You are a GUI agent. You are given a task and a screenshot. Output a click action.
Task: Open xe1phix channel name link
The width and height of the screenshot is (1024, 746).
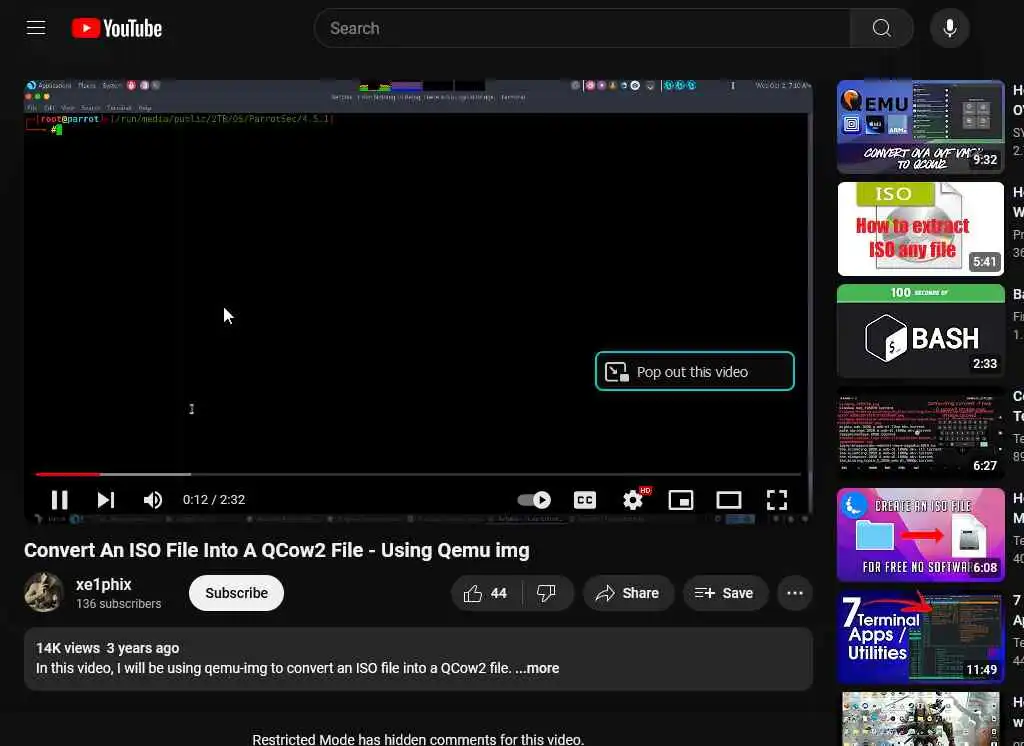click(x=104, y=584)
